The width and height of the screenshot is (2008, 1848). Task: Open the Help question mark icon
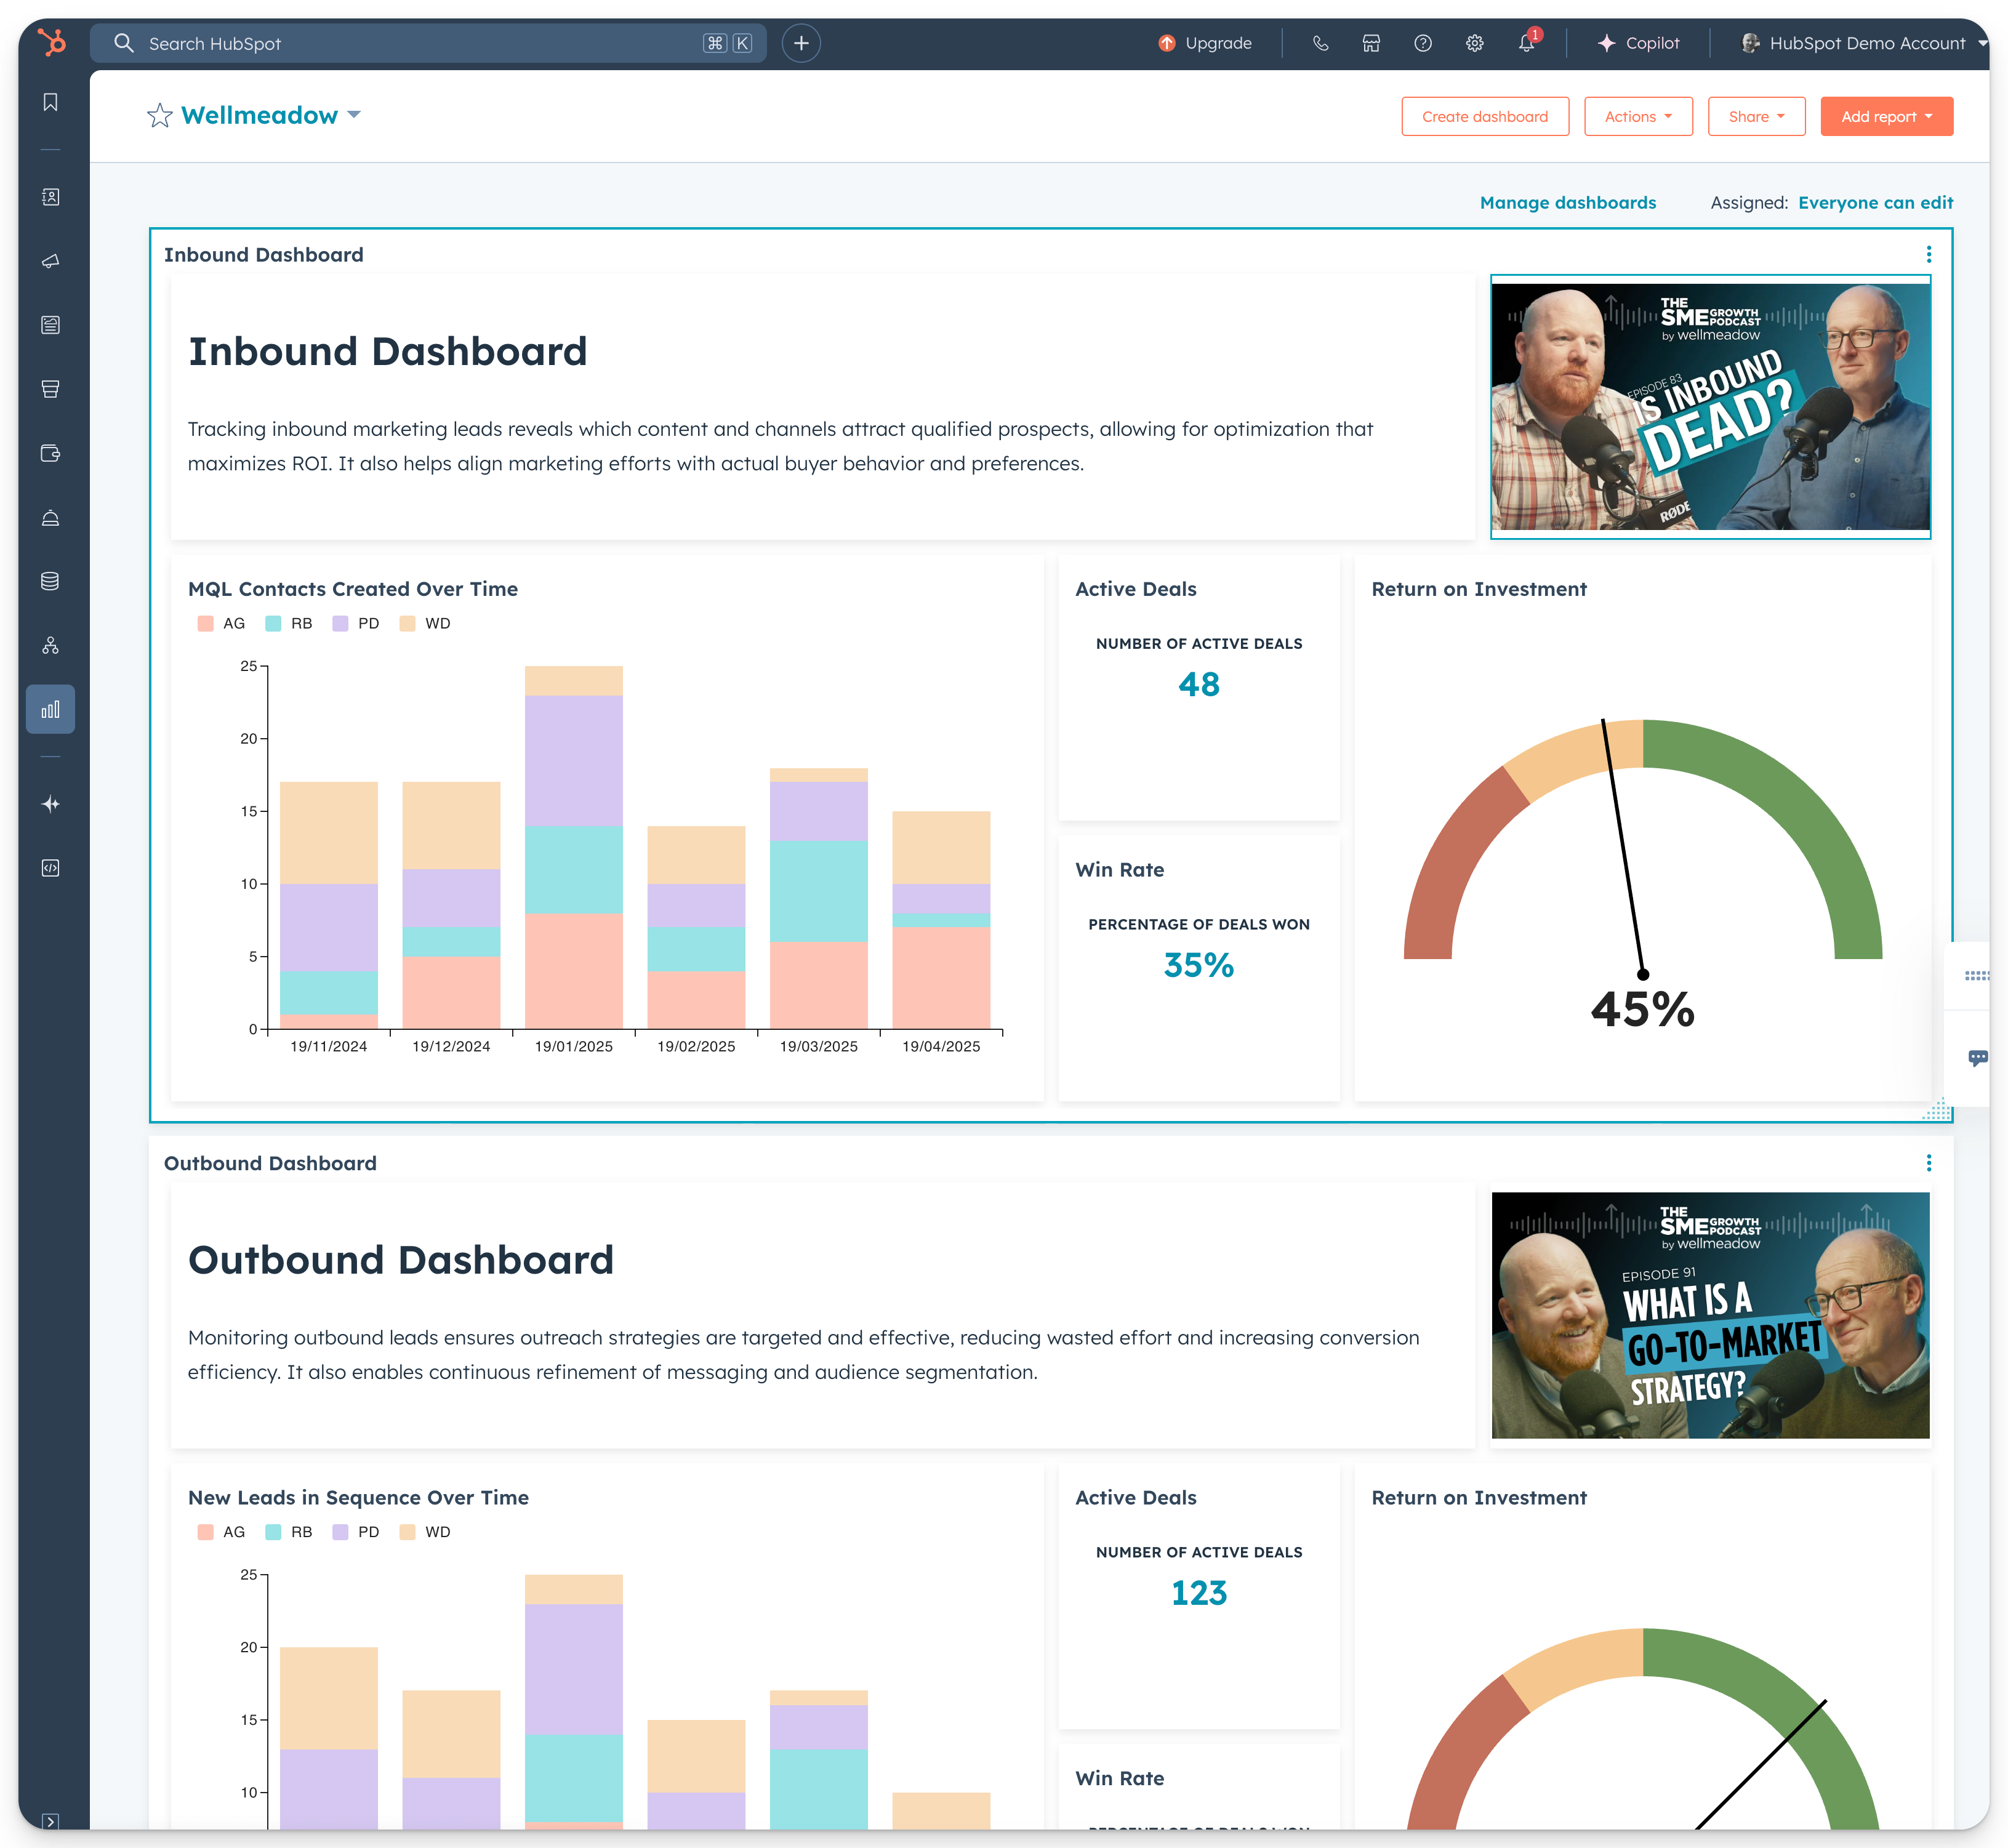click(x=1423, y=43)
